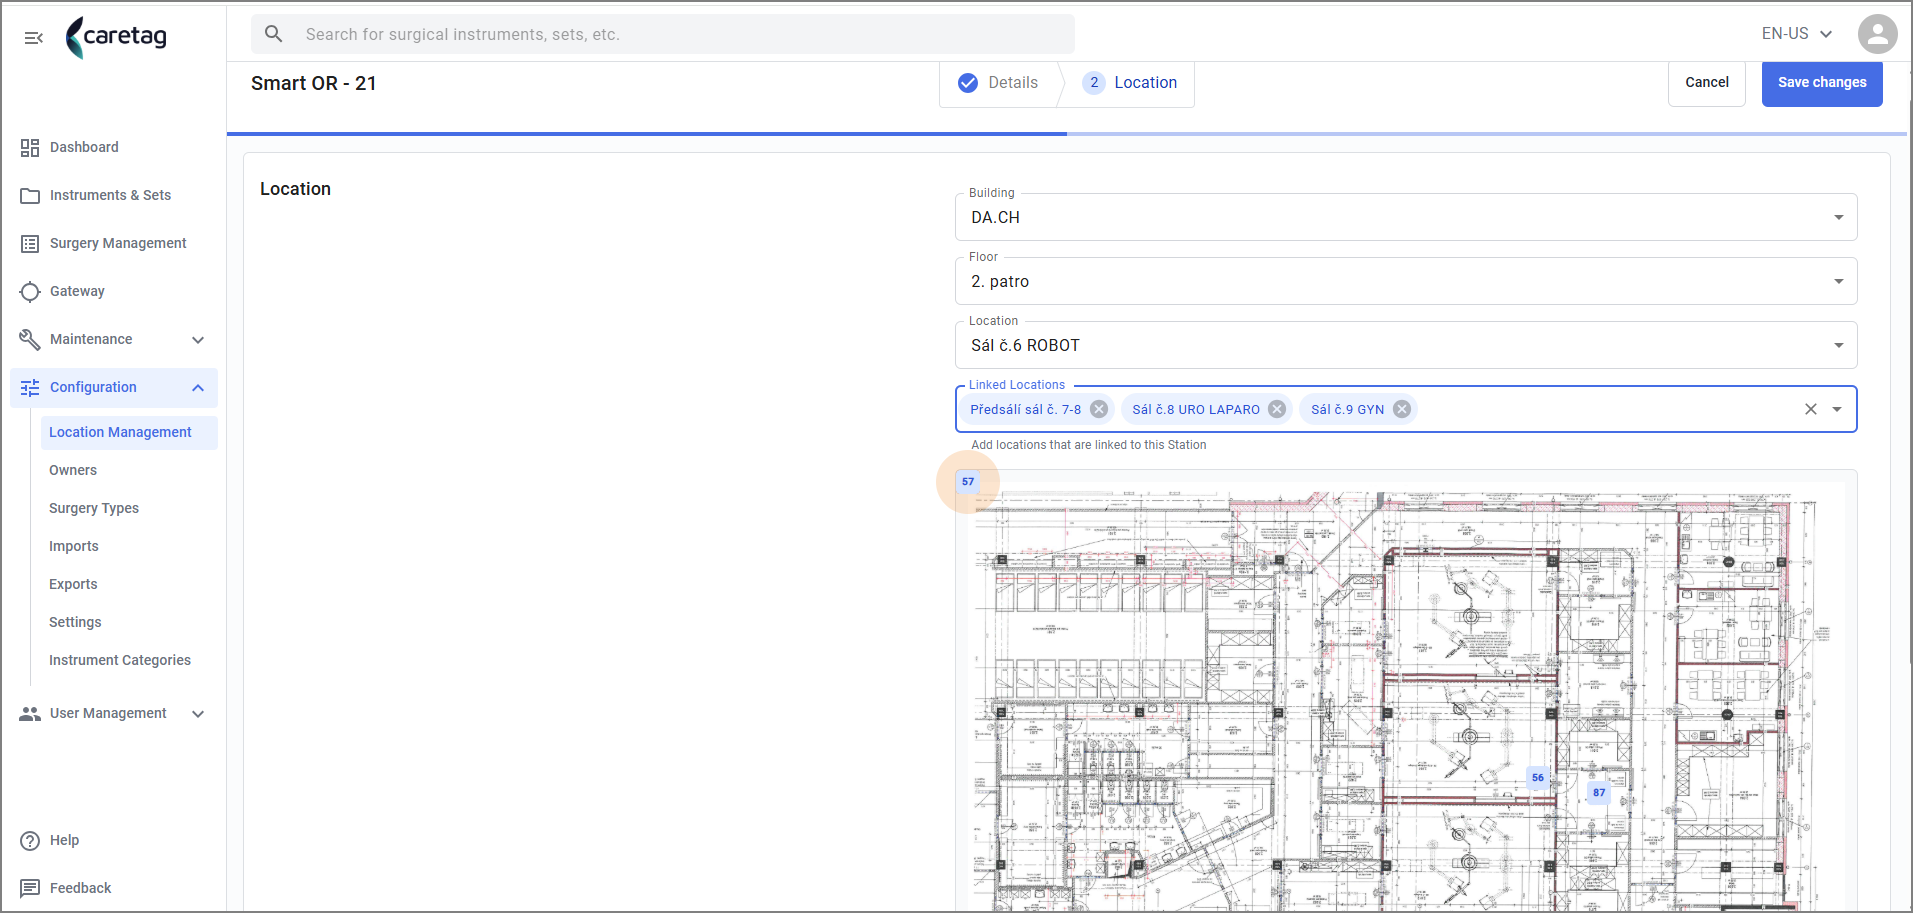The width and height of the screenshot is (1913, 913).
Task: Open configuration Settings page
Action: tap(75, 623)
